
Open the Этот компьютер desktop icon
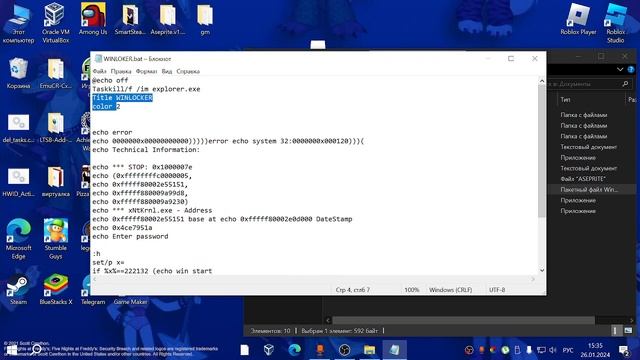[18, 24]
